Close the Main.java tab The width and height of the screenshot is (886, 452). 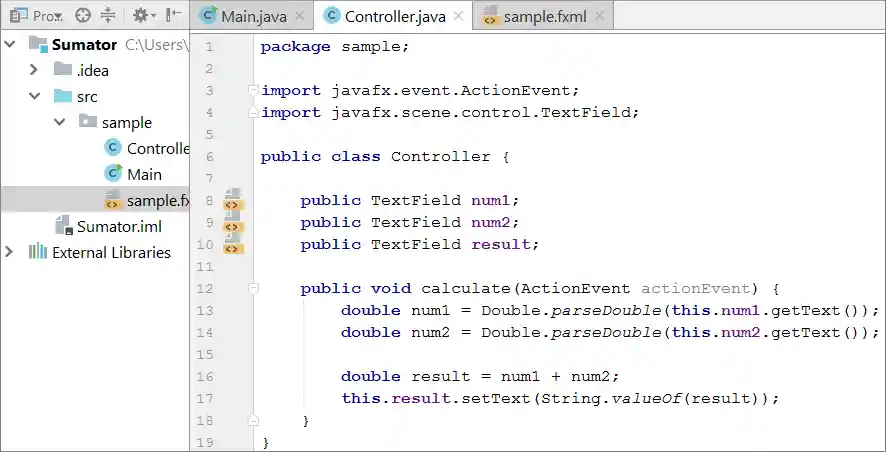[x=300, y=16]
